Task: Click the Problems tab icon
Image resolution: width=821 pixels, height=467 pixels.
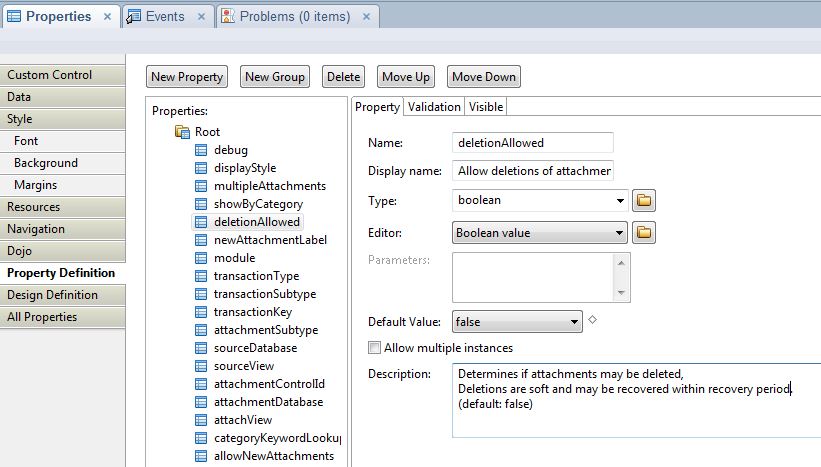Action: (229, 17)
